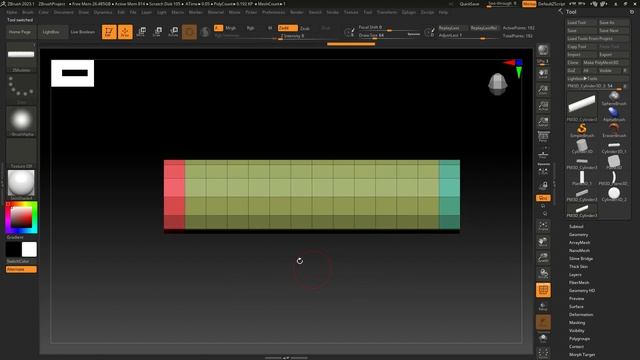Expand the ArrayMesh palette section
Viewport: 640px width, 360px height.
point(579,242)
